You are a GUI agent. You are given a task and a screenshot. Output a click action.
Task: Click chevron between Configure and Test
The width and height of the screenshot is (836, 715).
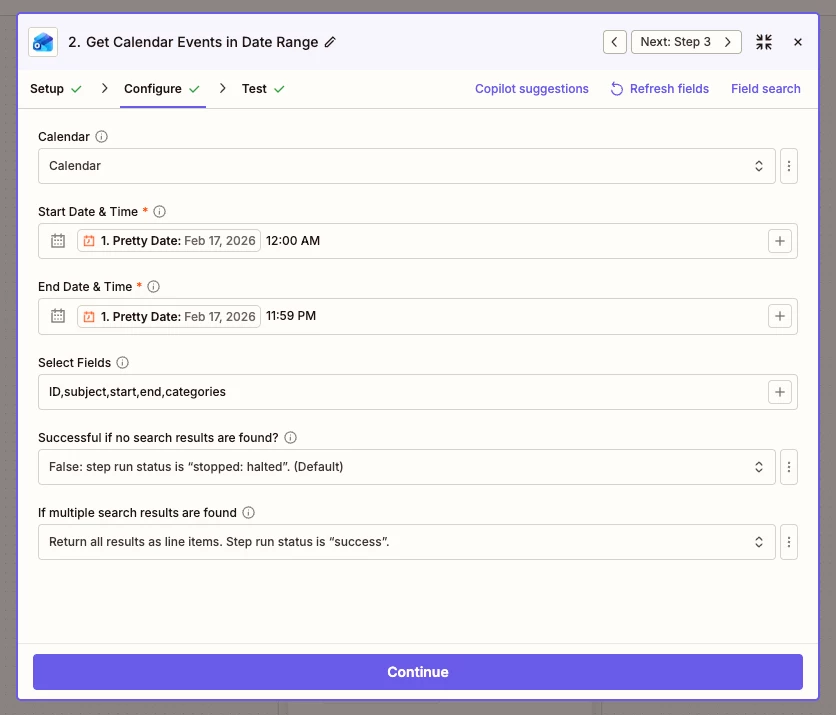point(223,89)
